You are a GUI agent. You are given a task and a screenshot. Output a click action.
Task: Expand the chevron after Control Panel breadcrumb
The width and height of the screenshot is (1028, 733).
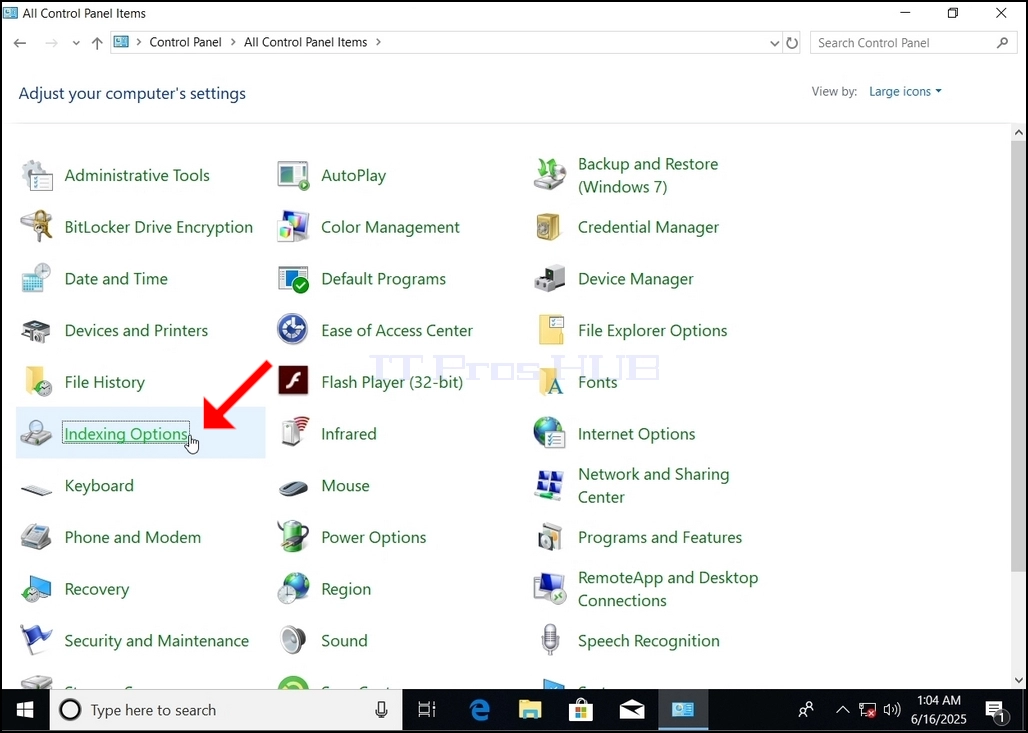[x=233, y=42]
